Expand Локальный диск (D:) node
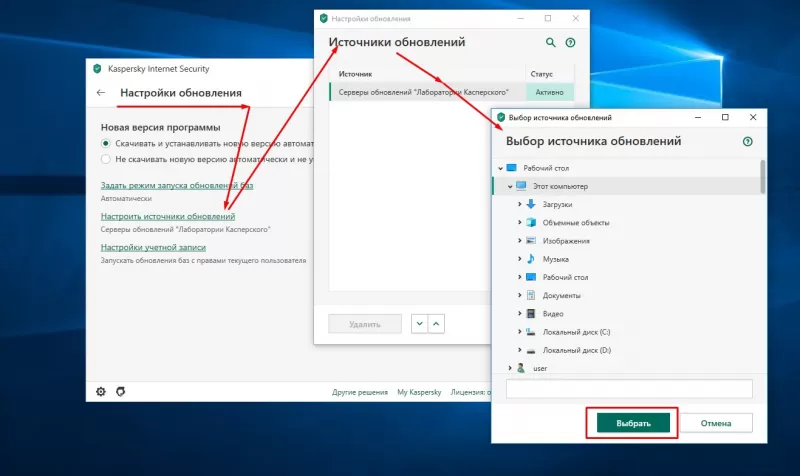This screenshot has height=476, width=800. (519, 350)
